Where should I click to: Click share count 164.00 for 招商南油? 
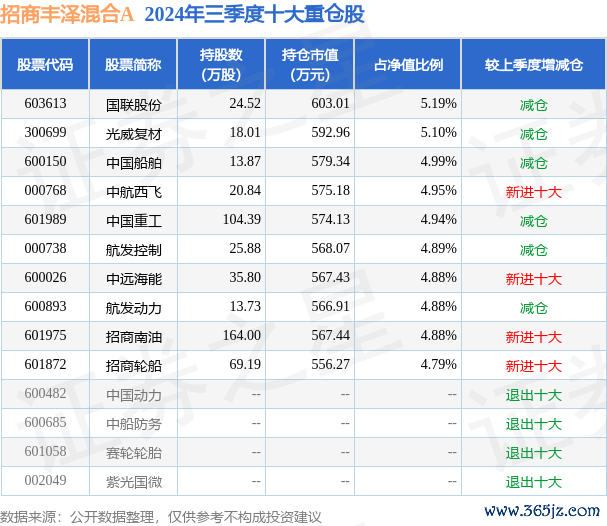tap(242, 336)
